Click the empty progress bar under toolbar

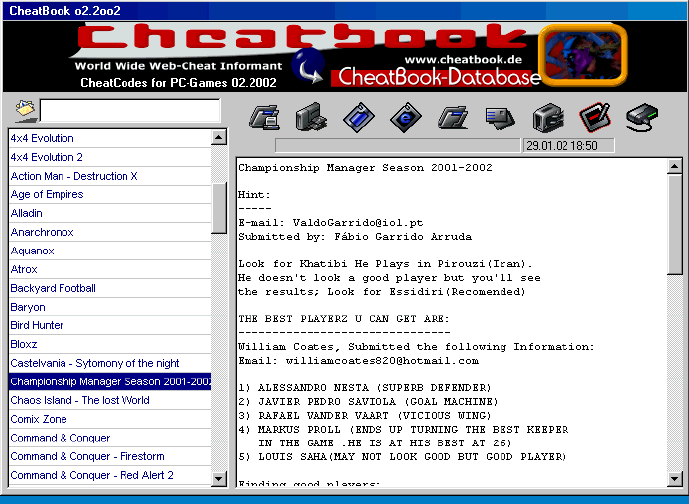pyautogui.click(x=397, y=145)
